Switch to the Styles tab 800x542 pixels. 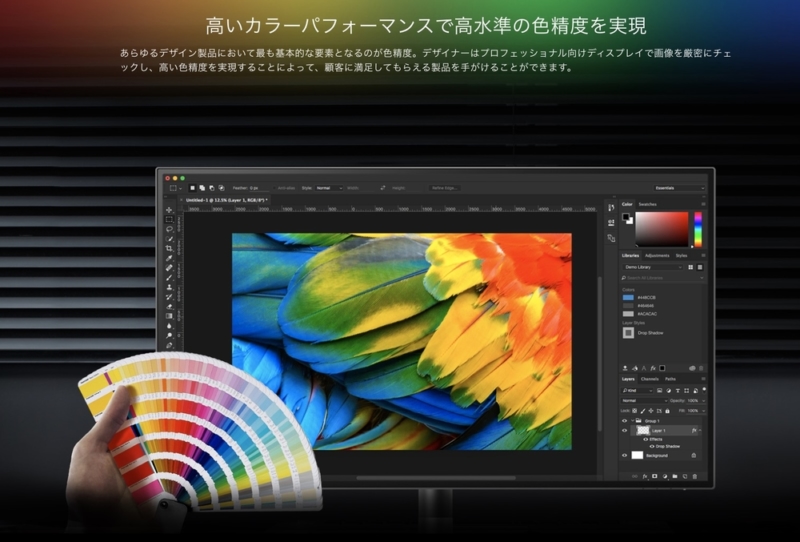click(x=681, y=255)
